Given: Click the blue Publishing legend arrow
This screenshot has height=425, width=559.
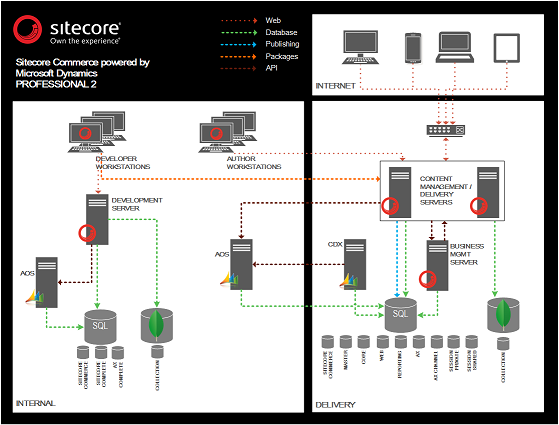Looking at the screenshot, I should [x=239, y=45].
